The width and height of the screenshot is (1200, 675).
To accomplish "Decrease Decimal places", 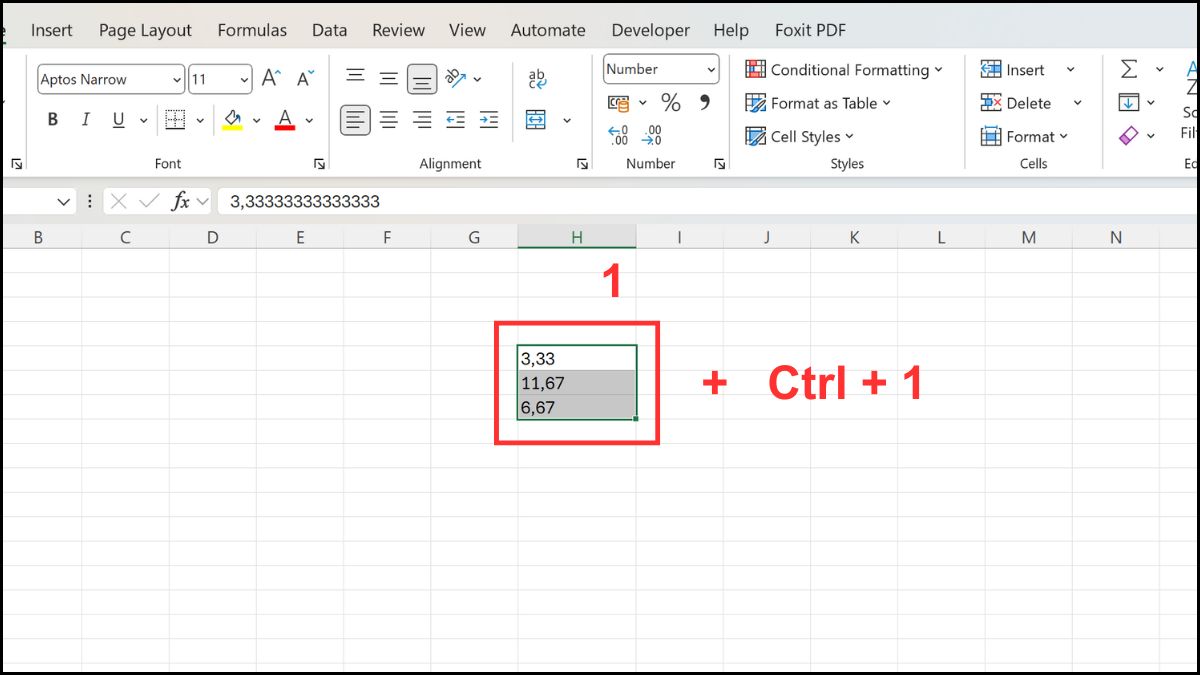I will coord(653,134).
